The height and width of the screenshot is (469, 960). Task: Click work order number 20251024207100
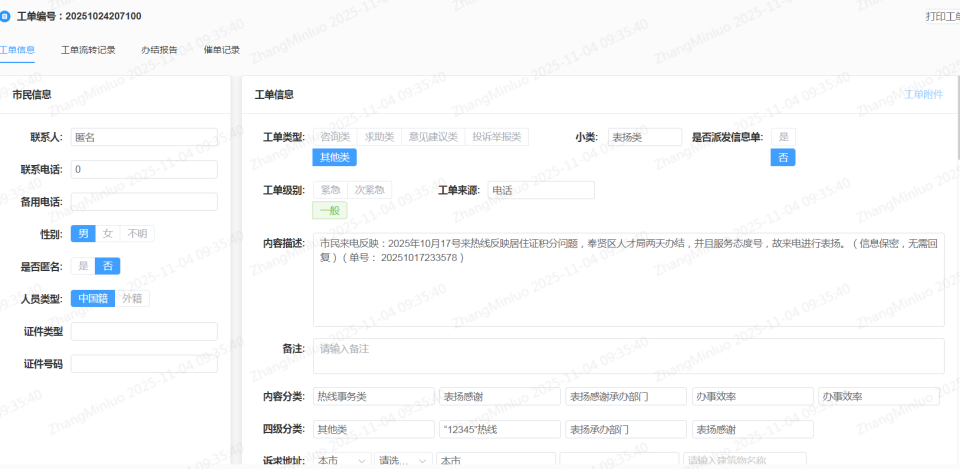pos(103,17)
